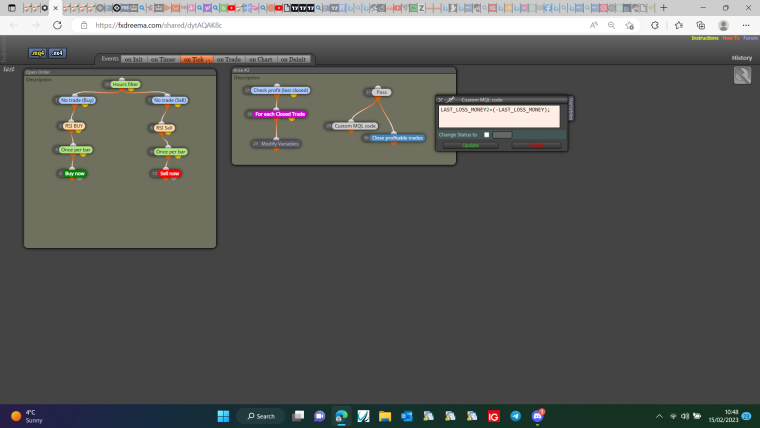The image size is (760, 428).
Task: Add this page to favorites
Action: point(630,25)
